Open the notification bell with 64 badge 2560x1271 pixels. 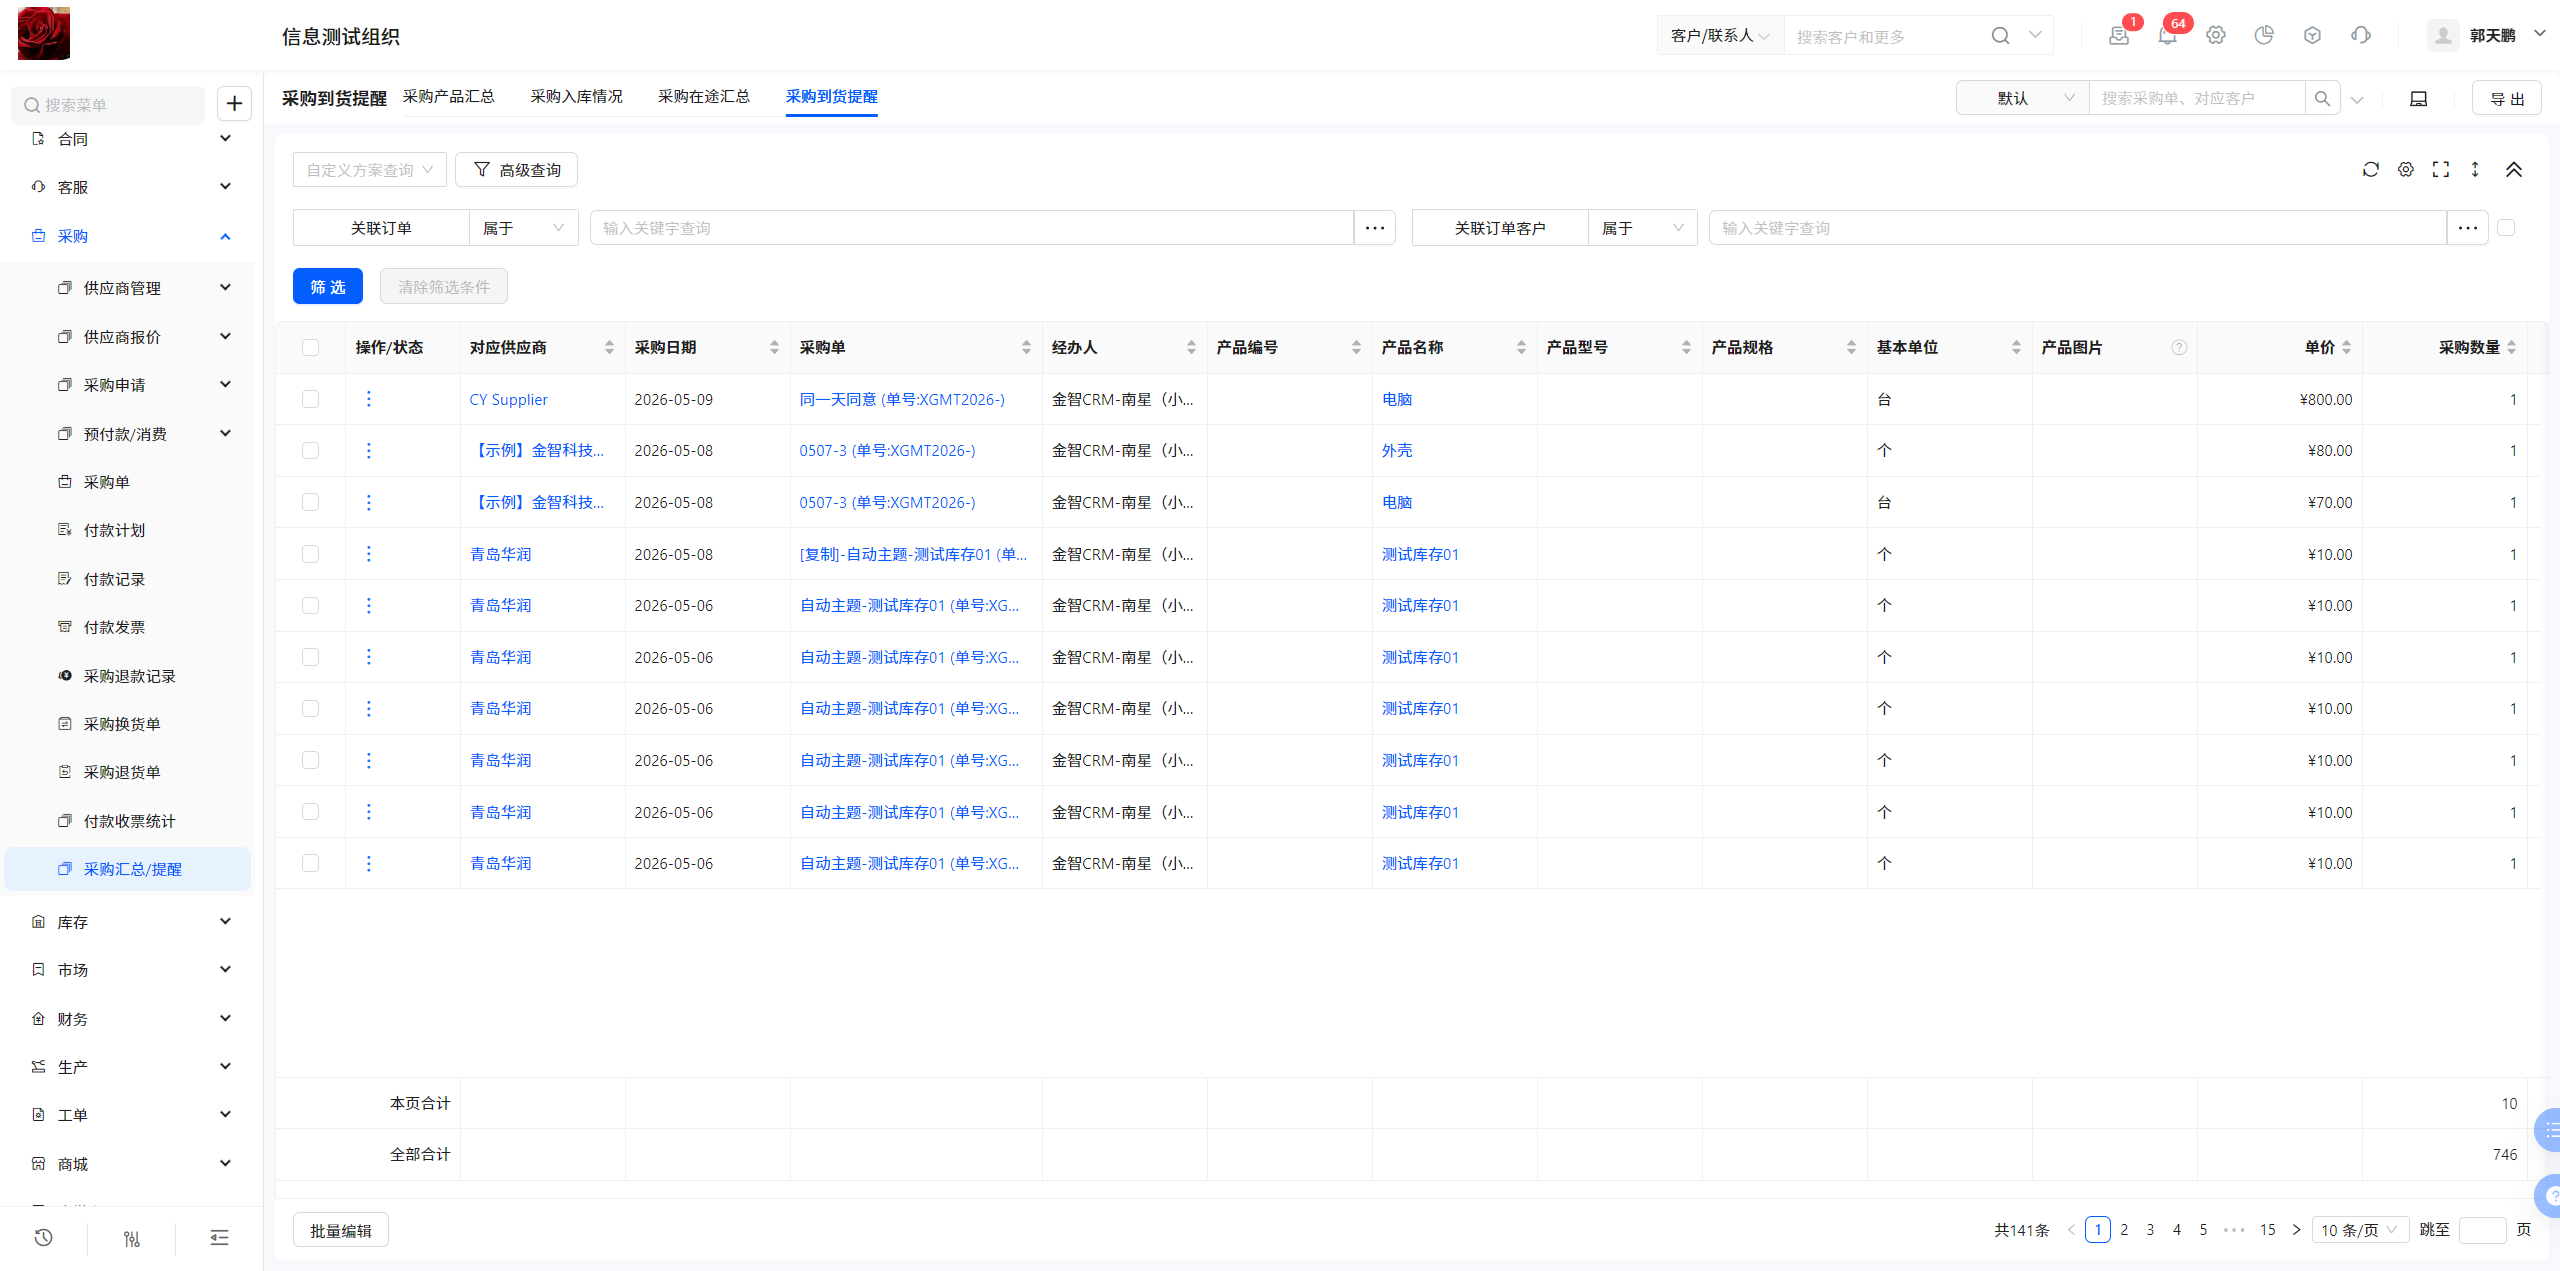click(x=2167, y=36)
